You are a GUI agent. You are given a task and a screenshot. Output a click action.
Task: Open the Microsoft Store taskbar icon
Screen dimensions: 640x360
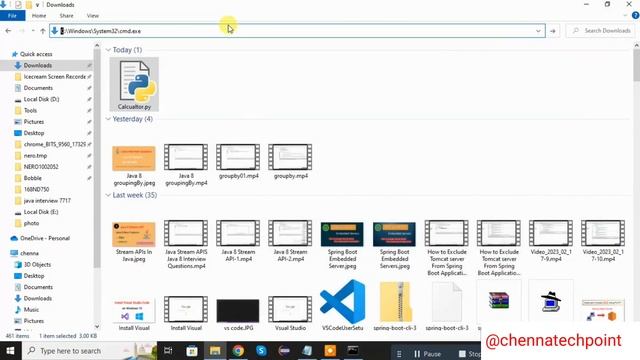pos(192,351)
